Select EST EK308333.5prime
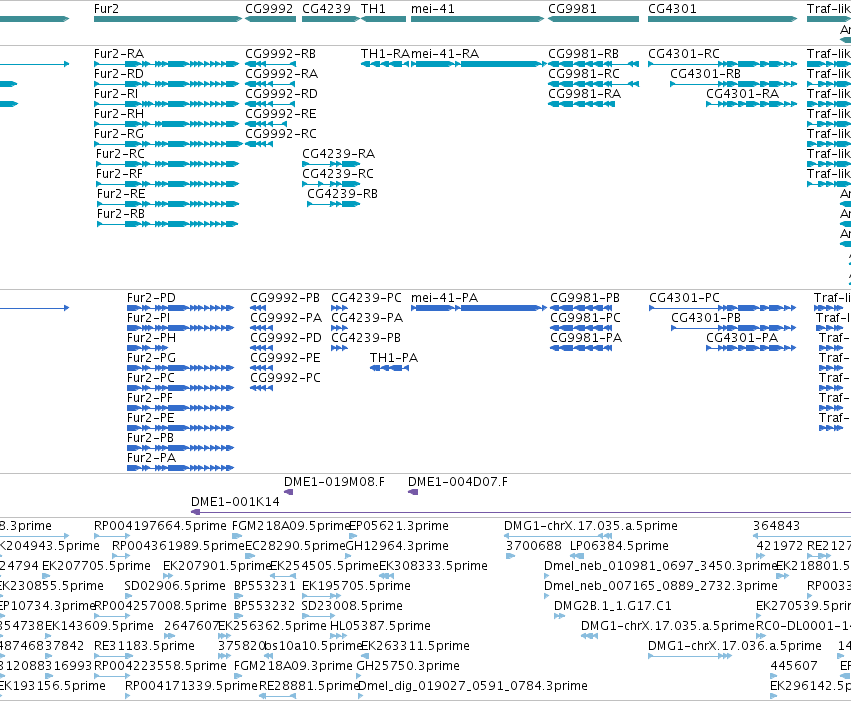The height and width of the screenshot is (701, 851). [x=386, y=576]
